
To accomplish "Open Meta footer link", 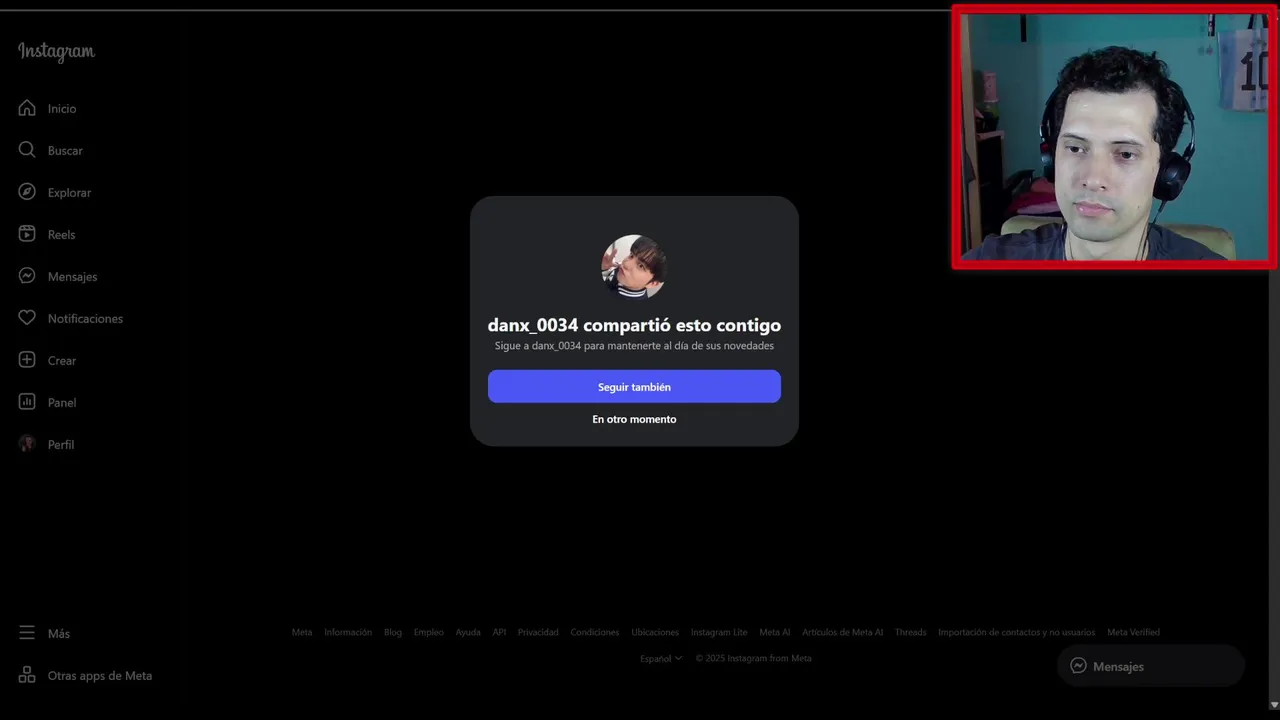I will click(x=302, y=632).
